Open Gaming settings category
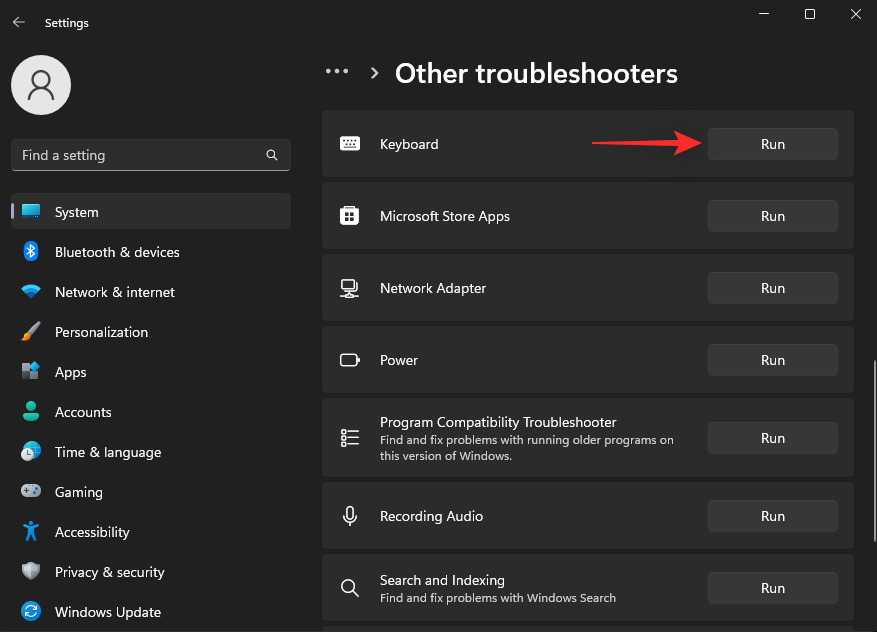Viewport: 877px width, 632px height. pyautogui.click(x=78, y=492)
